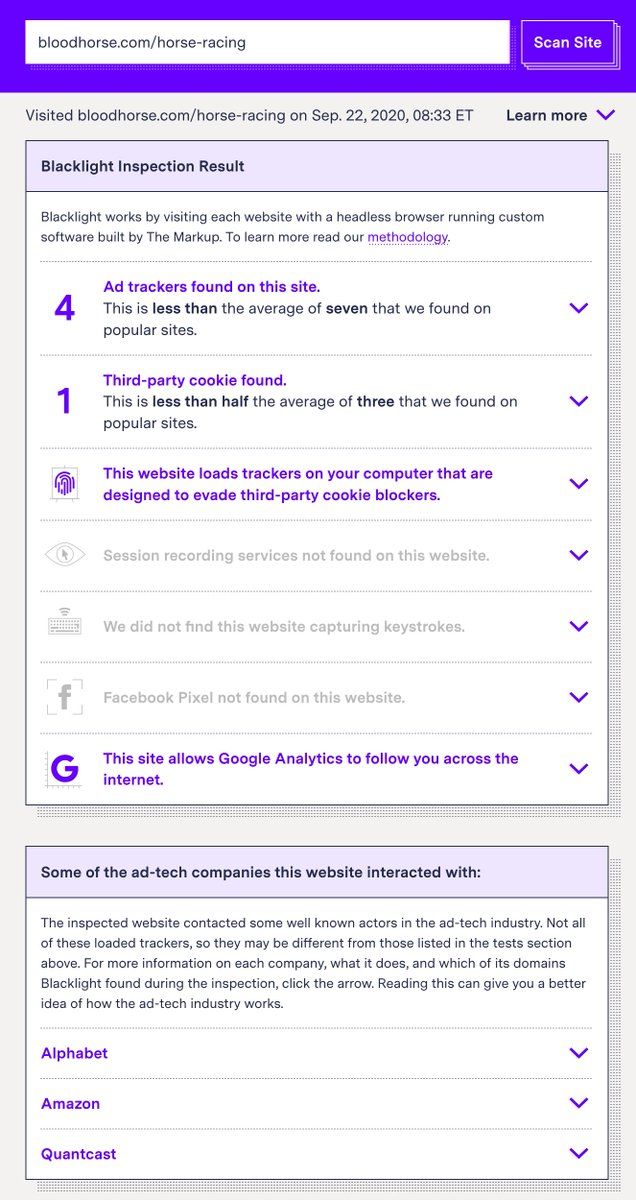The image size is (636, 1200).
Task: Click the website URL input field
Action: (x=267, y=42)
